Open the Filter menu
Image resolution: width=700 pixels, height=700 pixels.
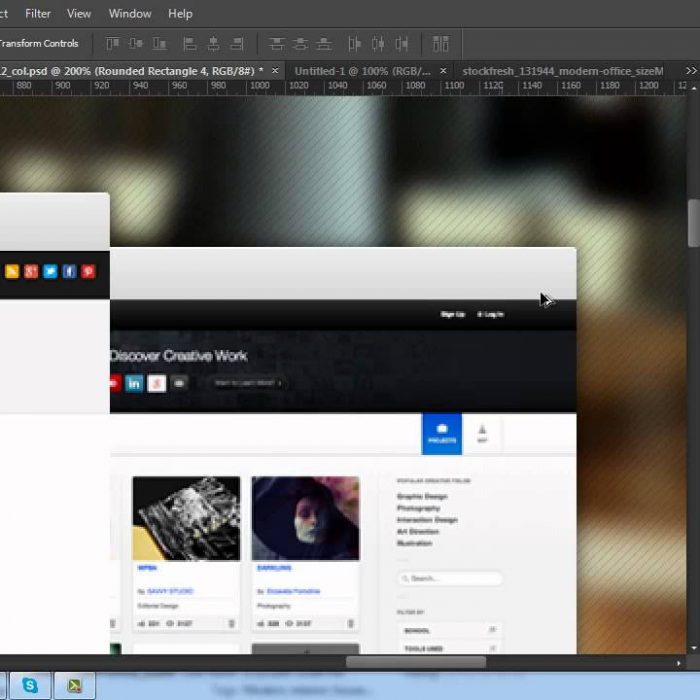pyautogui.click(x=38, y=14)
